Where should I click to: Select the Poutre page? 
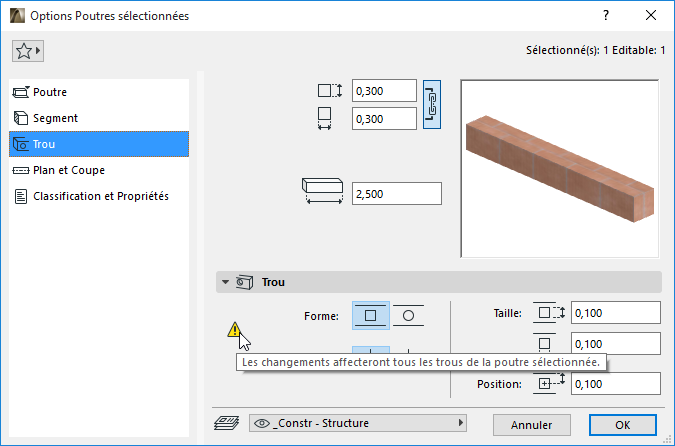[x=99, y=92]
